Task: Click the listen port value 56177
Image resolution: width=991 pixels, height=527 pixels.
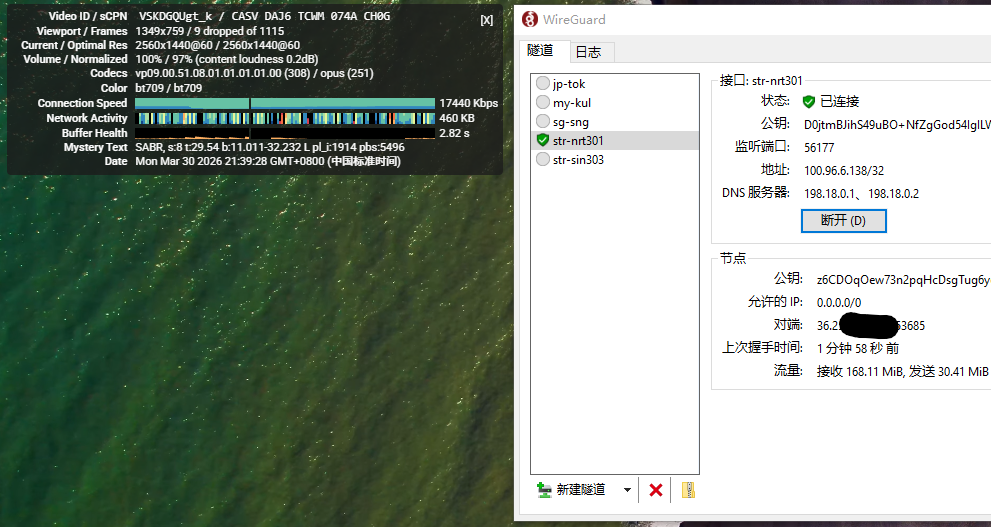Action: (819, 148)
